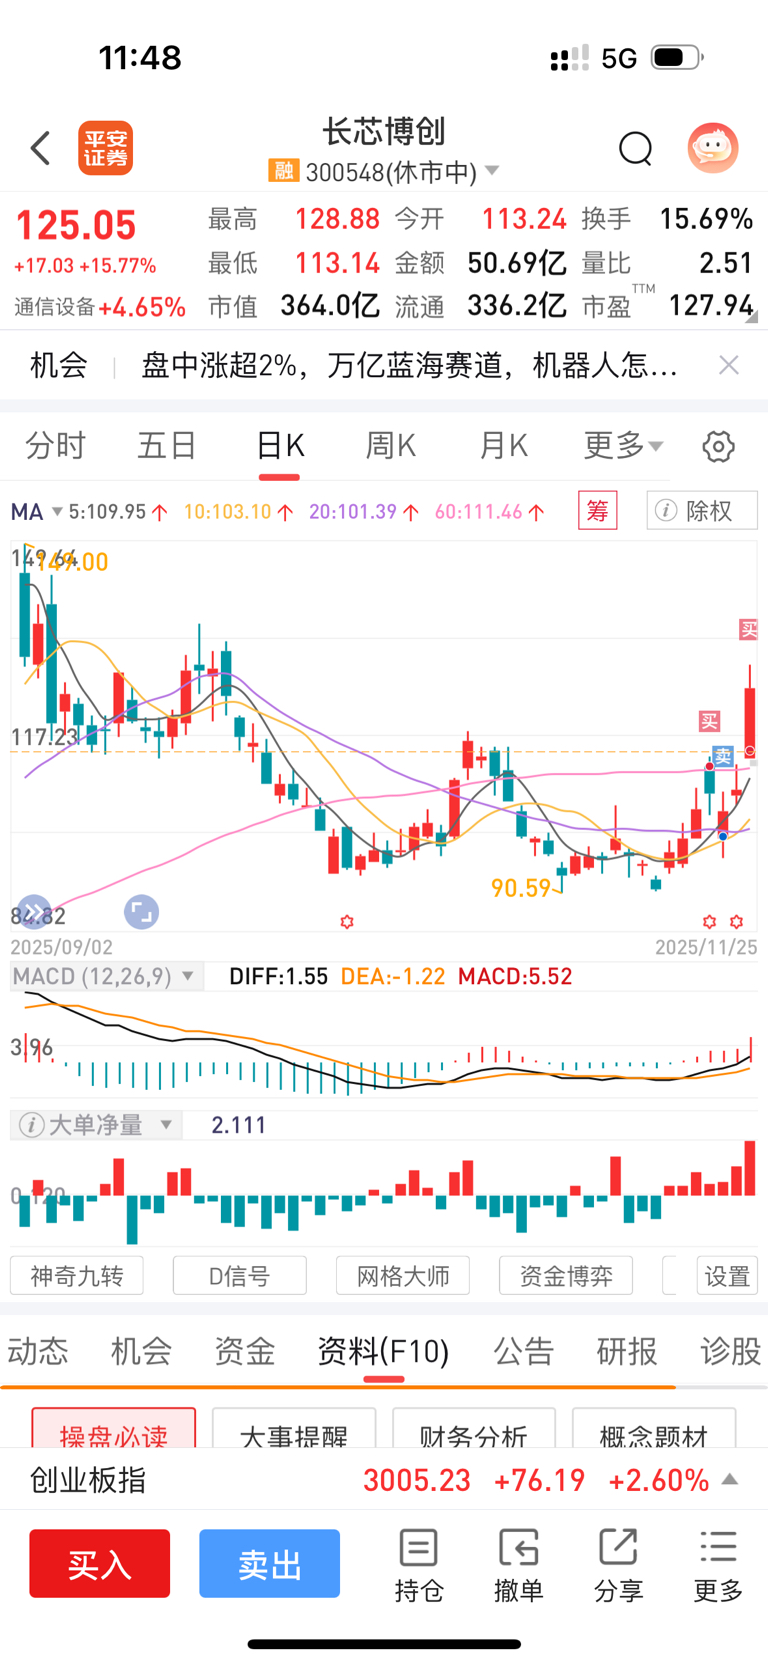Select the 神奇九转 indicator button
The height and width of the screenshot is (1665, 769).
pyautogui.click(x=77, y=1276)
